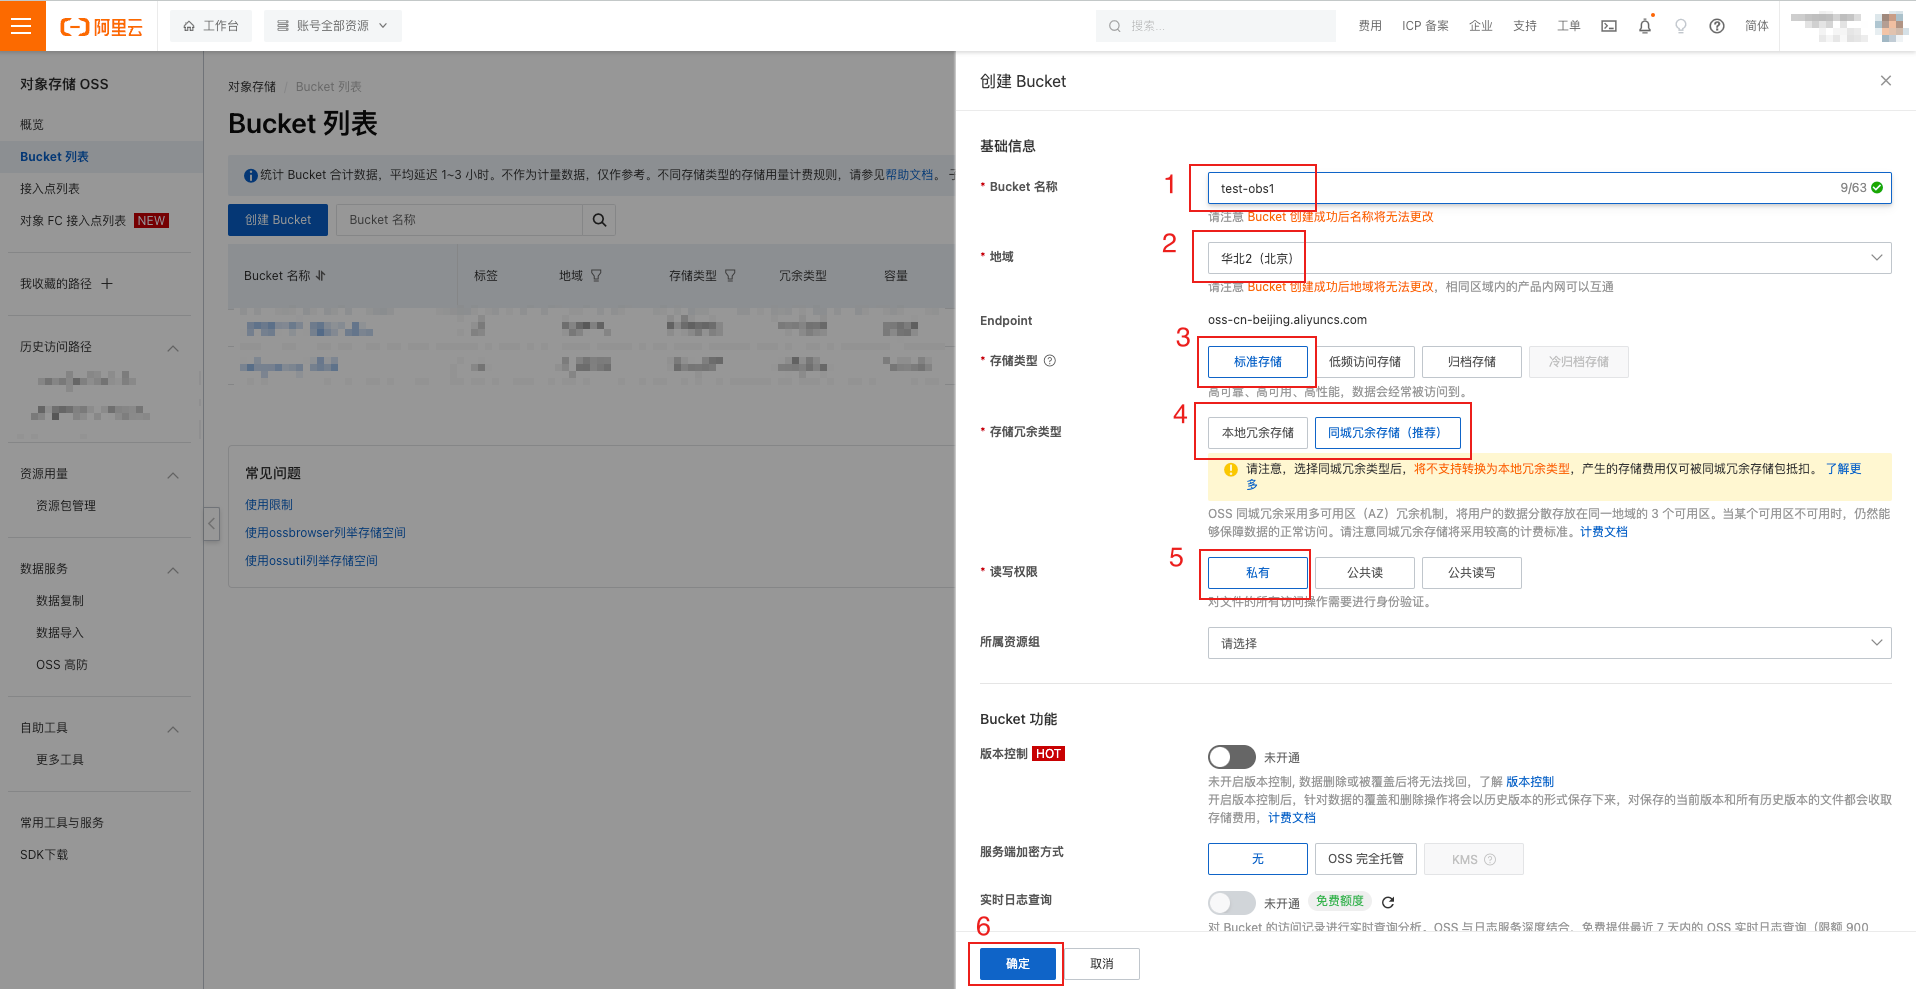The width and height of the screenshot is (1916, 989).
Task: Open the 地域 region dropdown
Action: 1549,258
